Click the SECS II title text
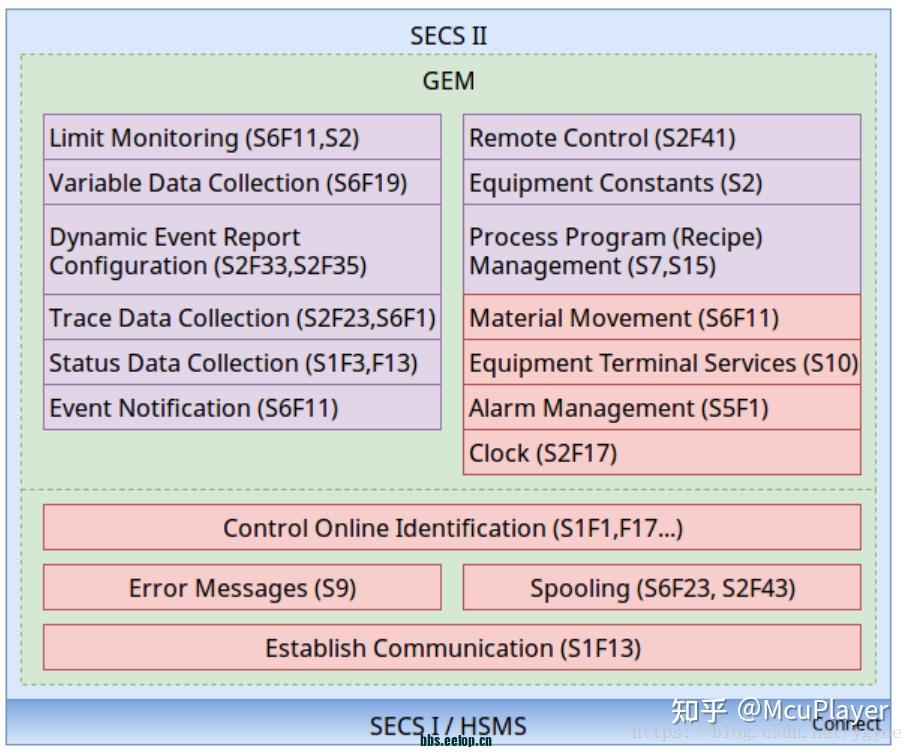The image size is (913, 752). click(448, 36)
